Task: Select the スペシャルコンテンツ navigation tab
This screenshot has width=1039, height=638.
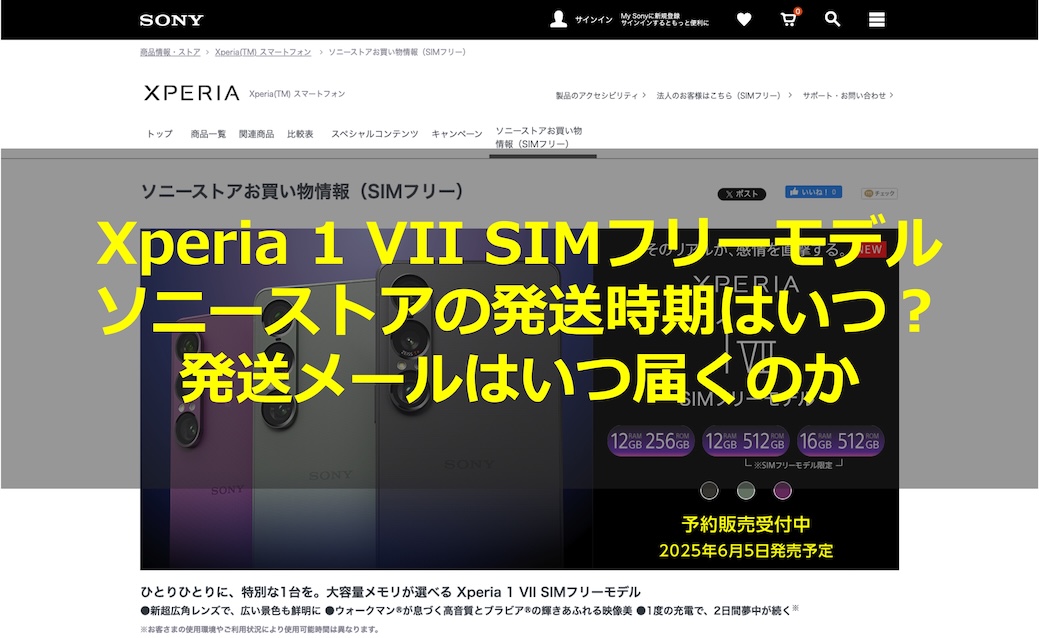Action: click(374, 134)
